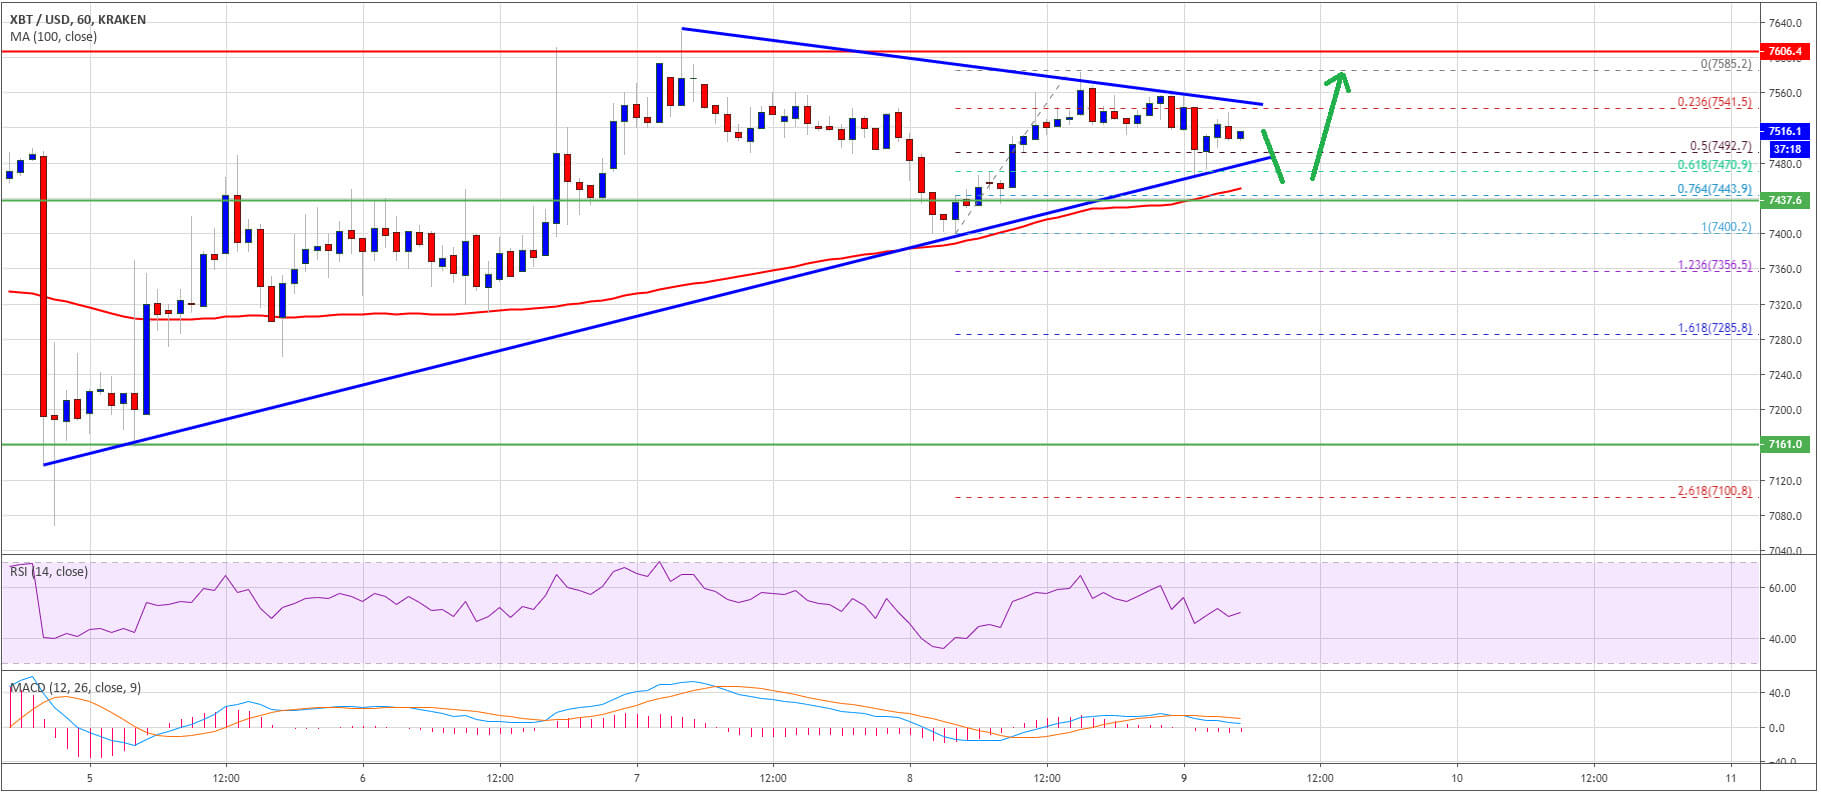
Task: Select the Fibonacci 0.764(7443.9) level label
Action: (x=1714, y=189)
